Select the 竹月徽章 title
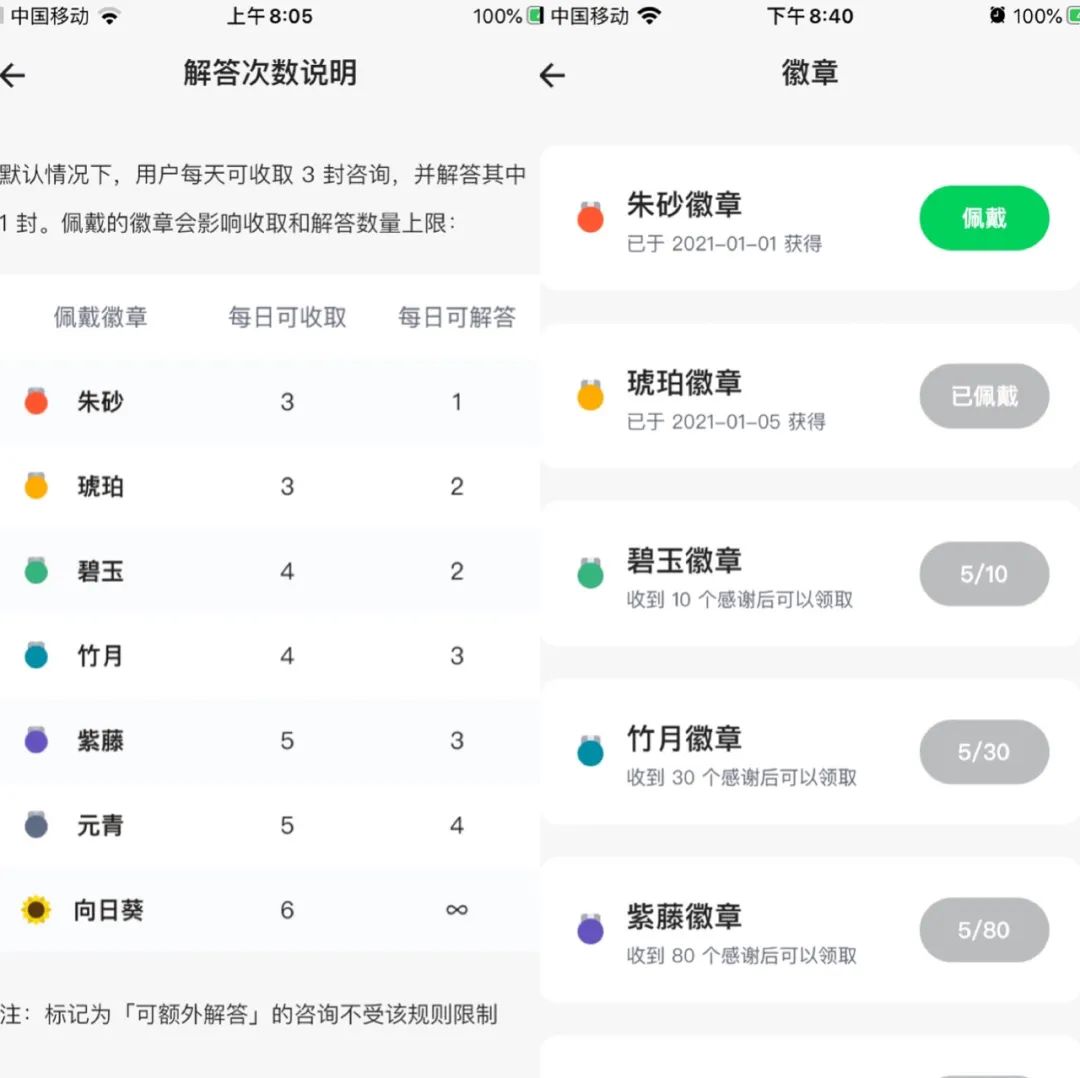This screenshot has width=1080, height=1078. 684,738
